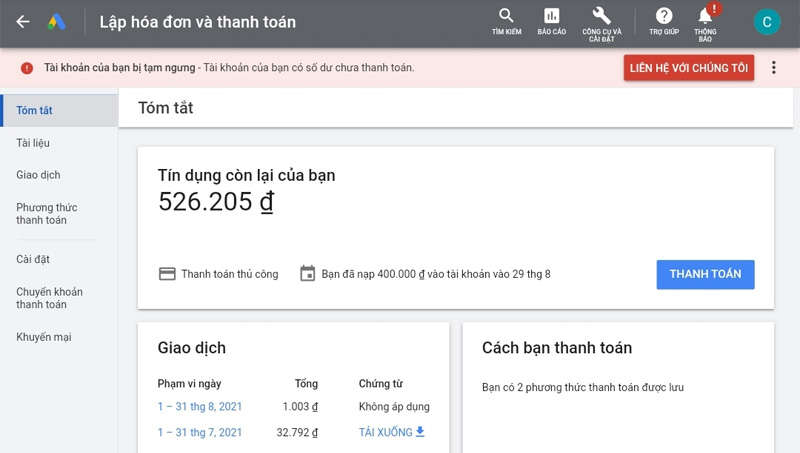
Task: Open the Báo cáo reports icon
Action: (x=551, y=17)
